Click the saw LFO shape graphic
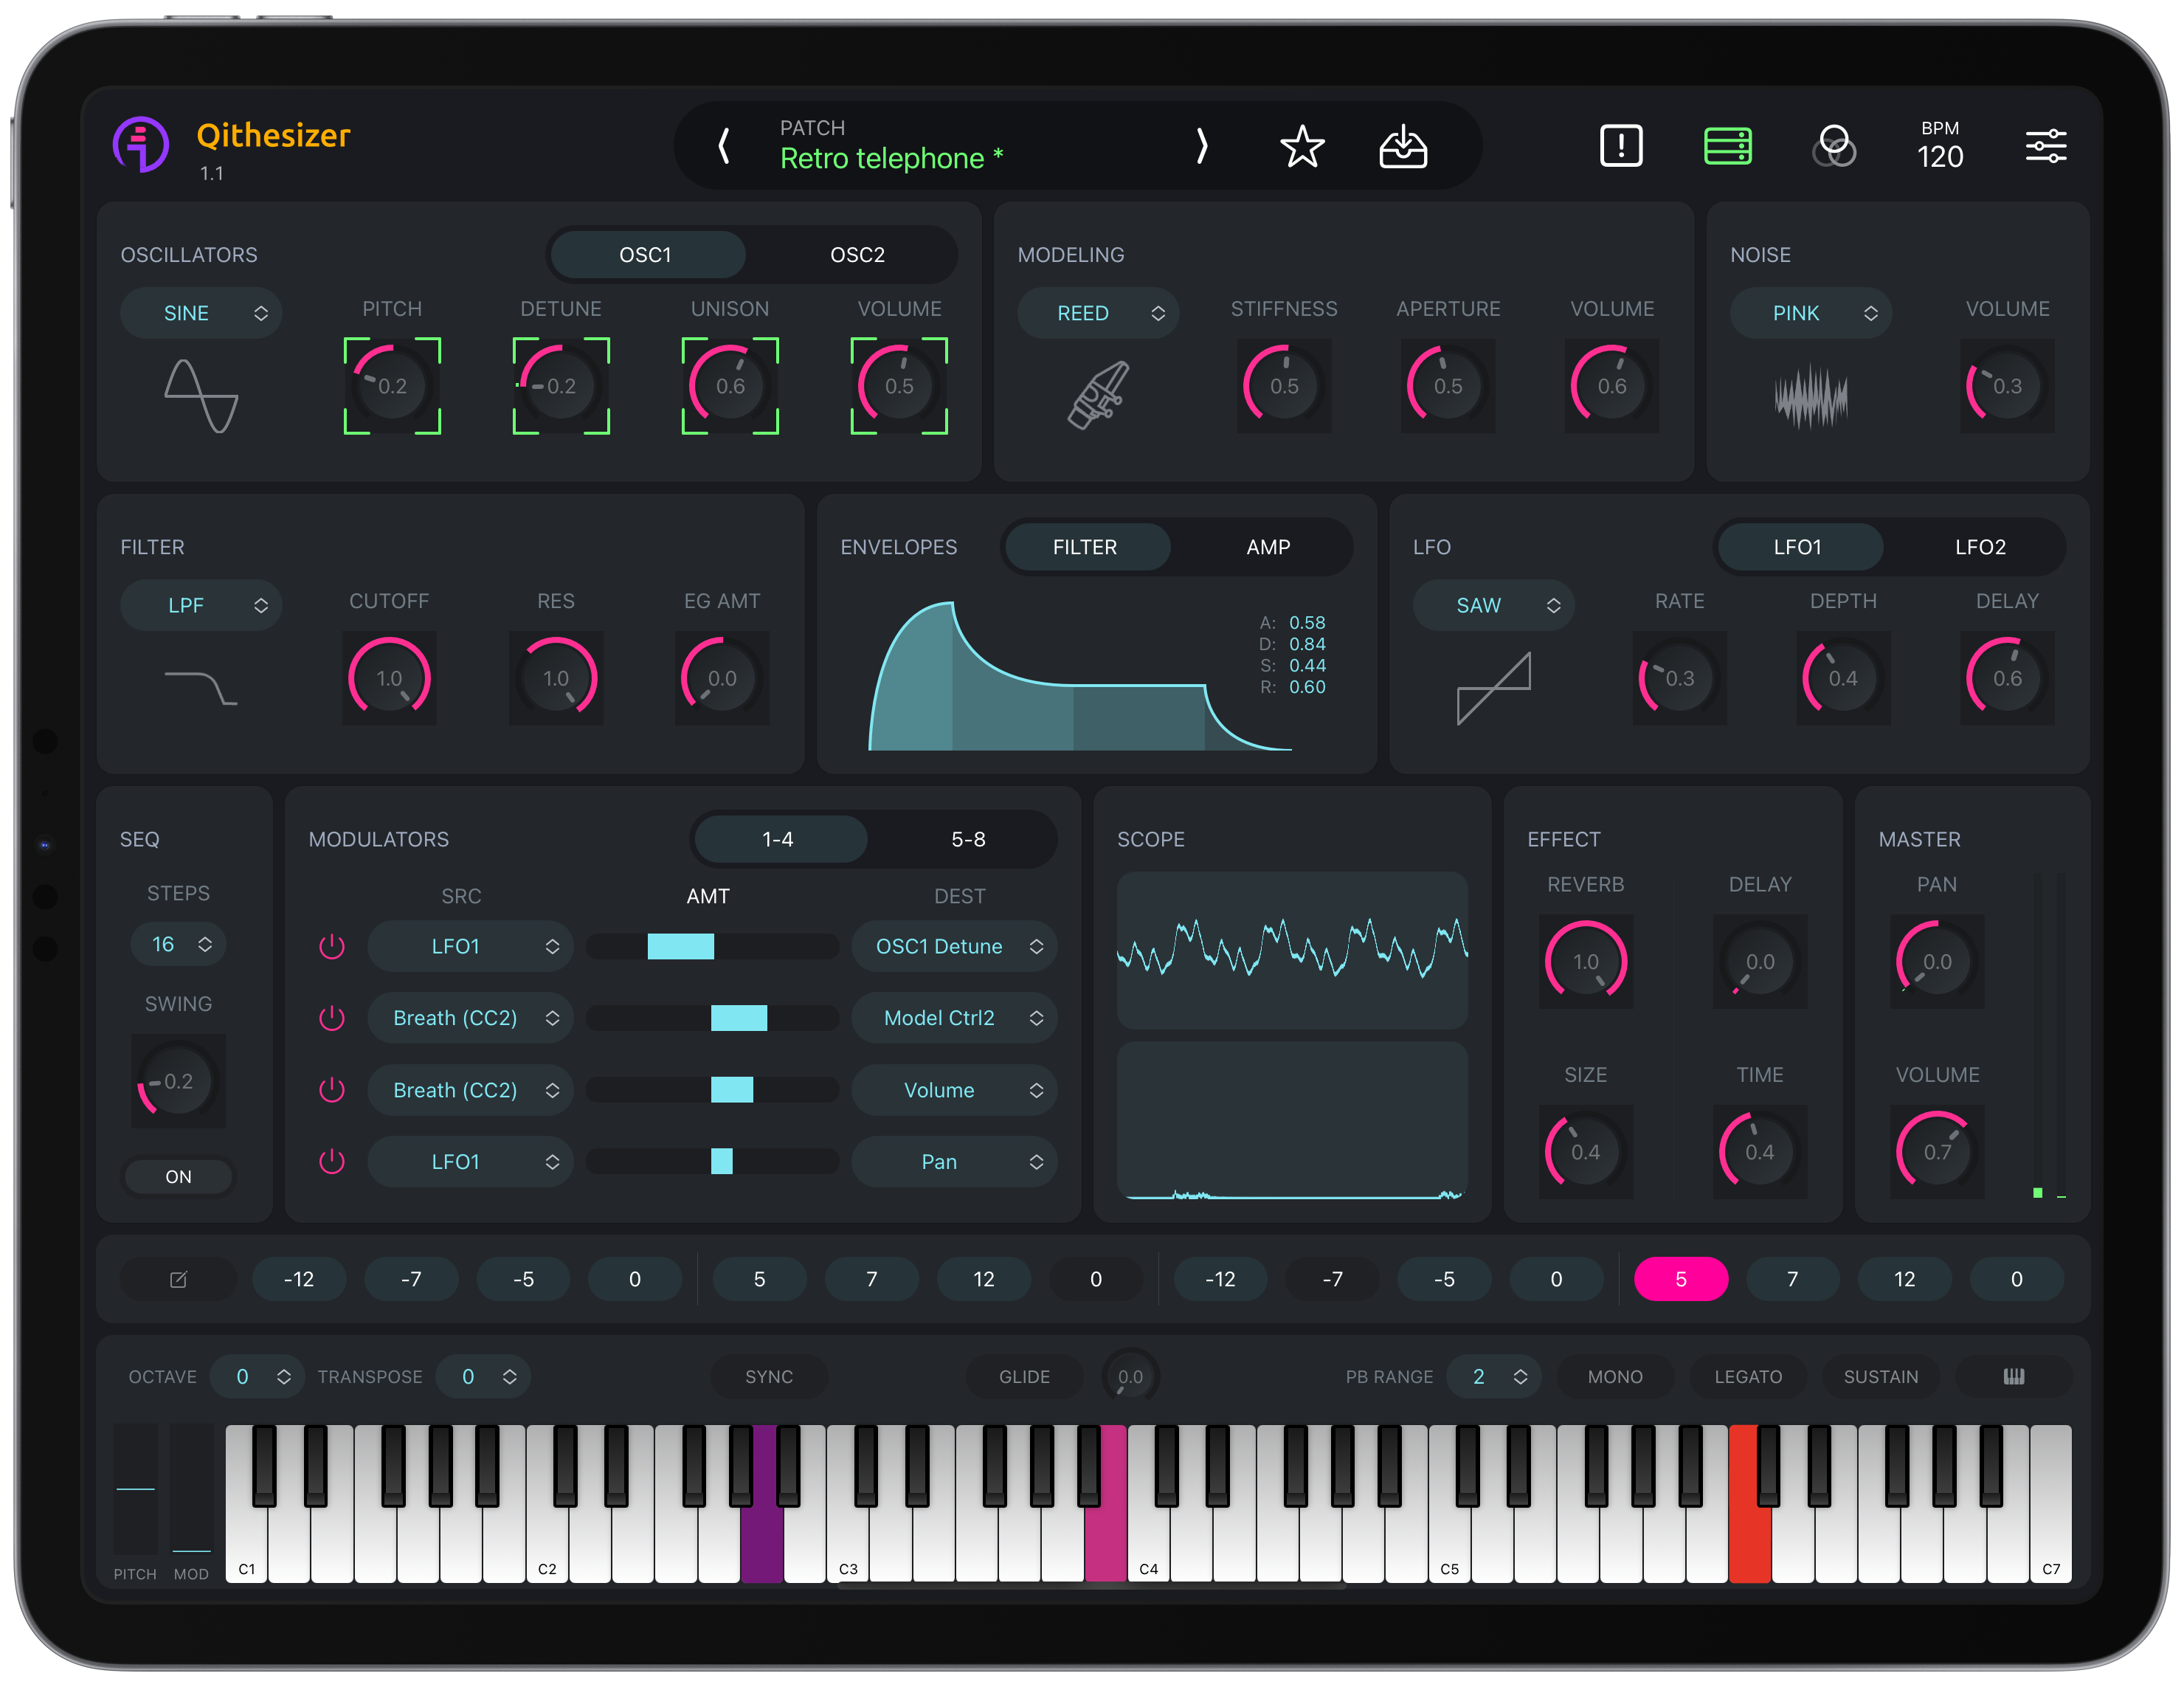The image size is (2184, 1690). 1493,688
